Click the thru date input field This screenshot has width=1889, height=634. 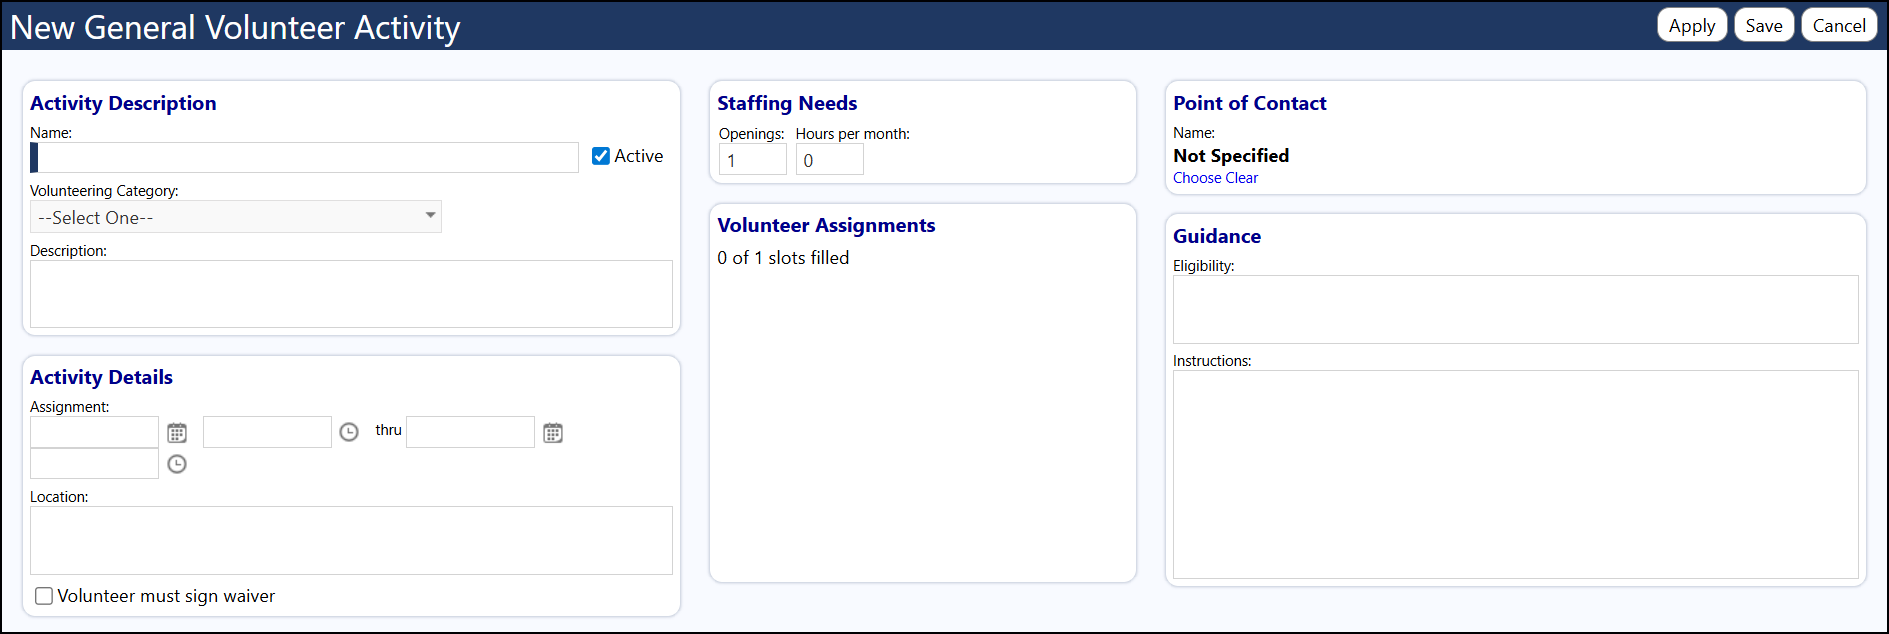(x=470, y=432)
